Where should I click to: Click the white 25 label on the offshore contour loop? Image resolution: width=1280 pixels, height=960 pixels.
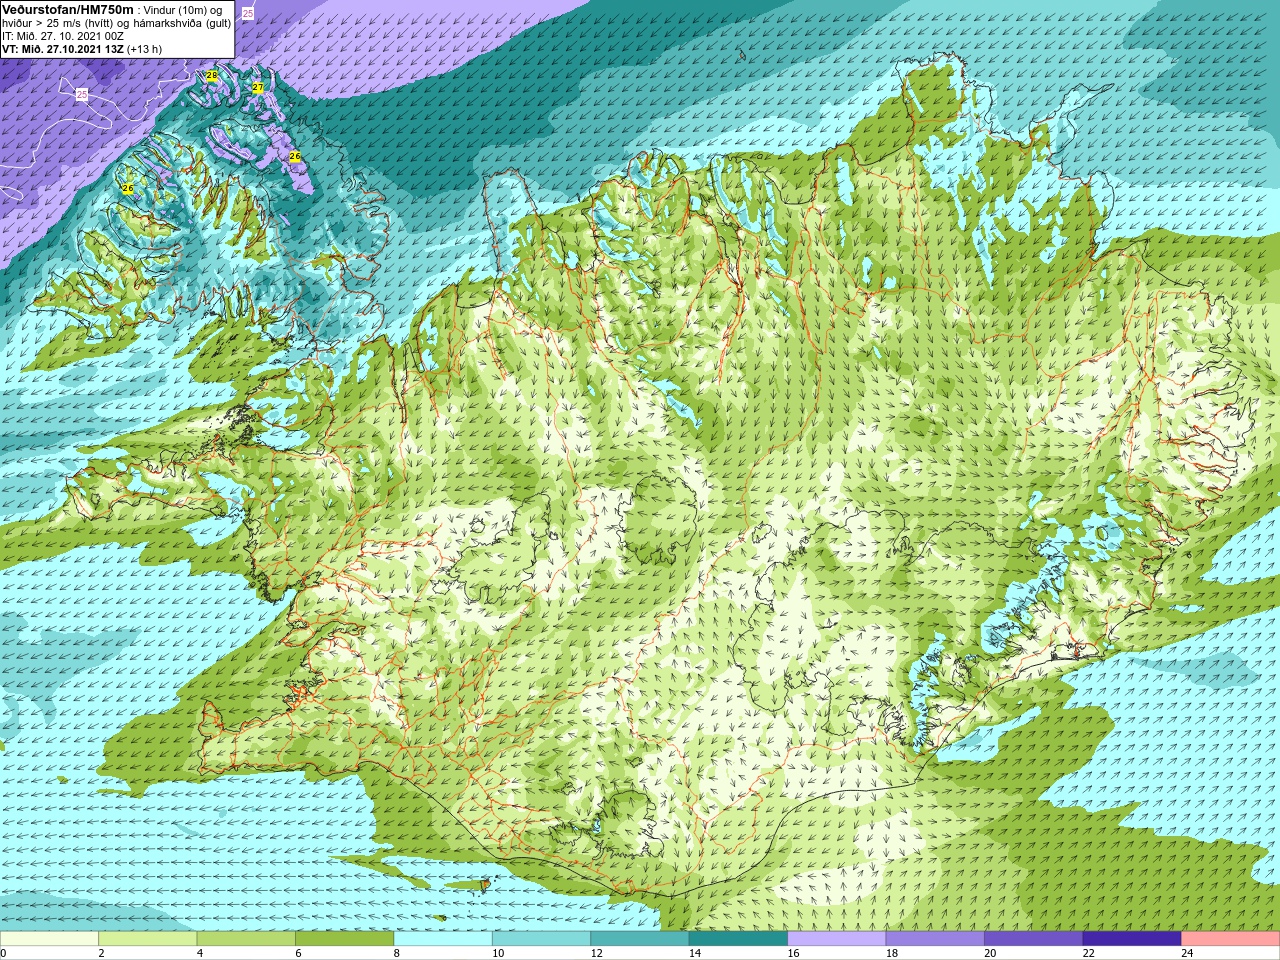pyautogui.click(x=82, y=94)
